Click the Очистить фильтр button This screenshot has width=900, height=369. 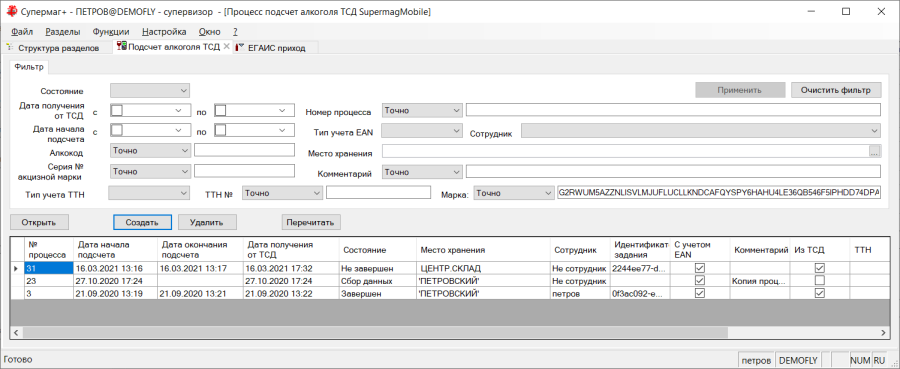click(x=836, y=90)
